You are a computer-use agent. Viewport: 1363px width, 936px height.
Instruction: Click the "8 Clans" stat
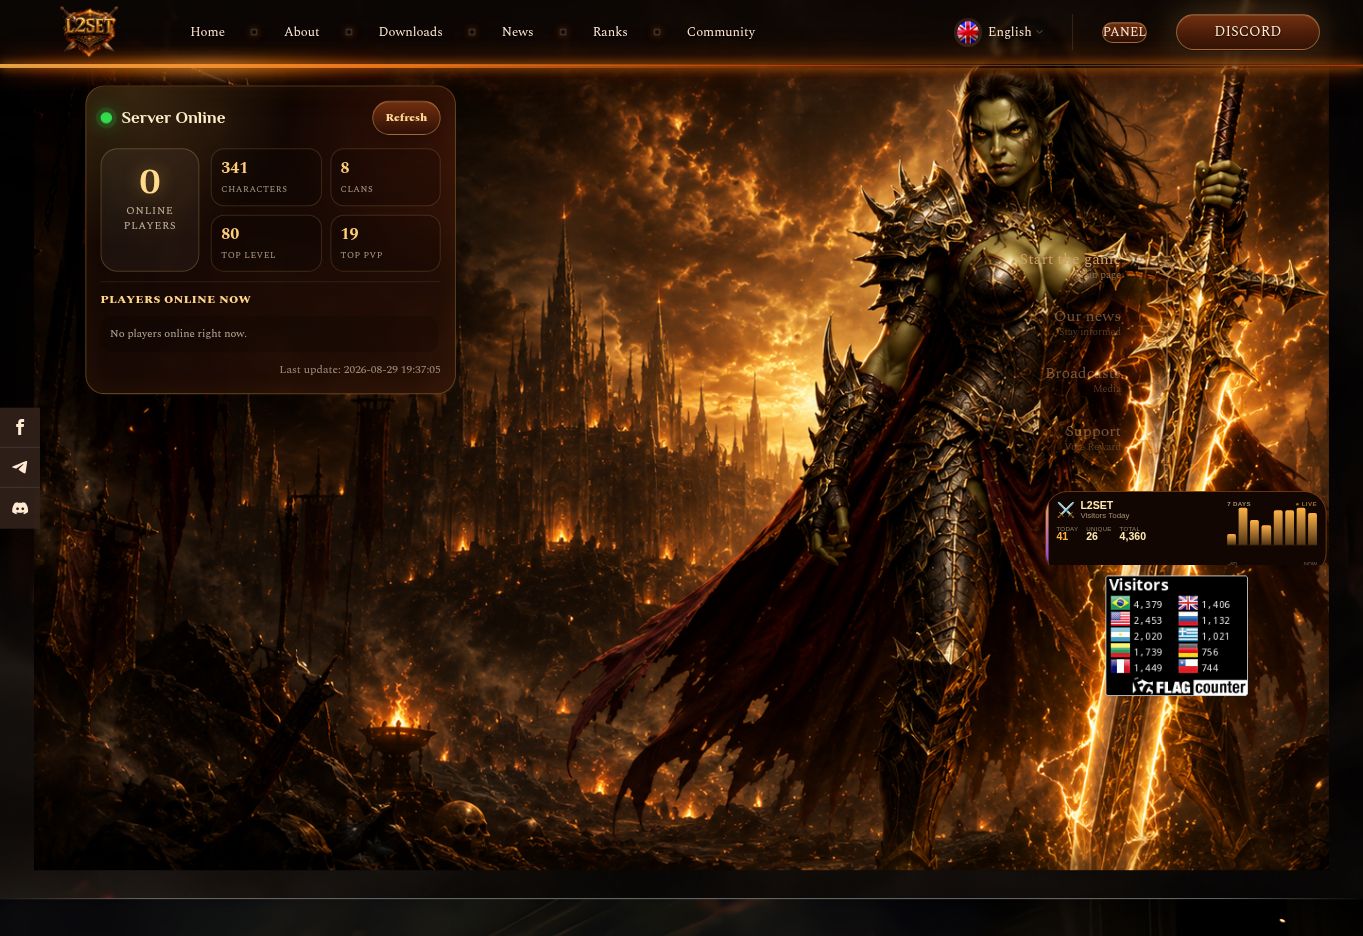pyautogui.click(x=385, y=177)
